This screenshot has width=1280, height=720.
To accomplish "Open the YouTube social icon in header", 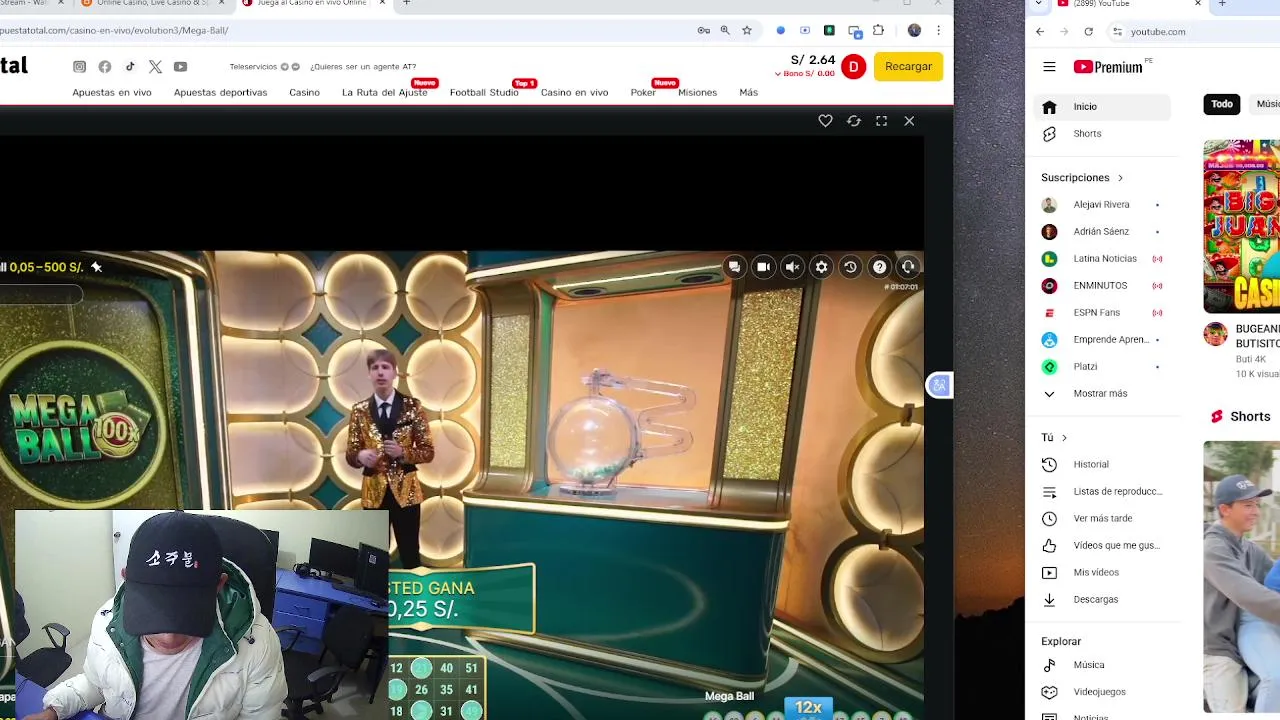I will point(180,67).
